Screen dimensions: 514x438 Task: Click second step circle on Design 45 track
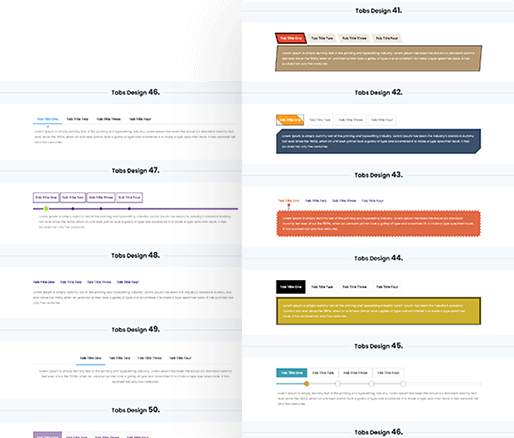tap(338, 384)
